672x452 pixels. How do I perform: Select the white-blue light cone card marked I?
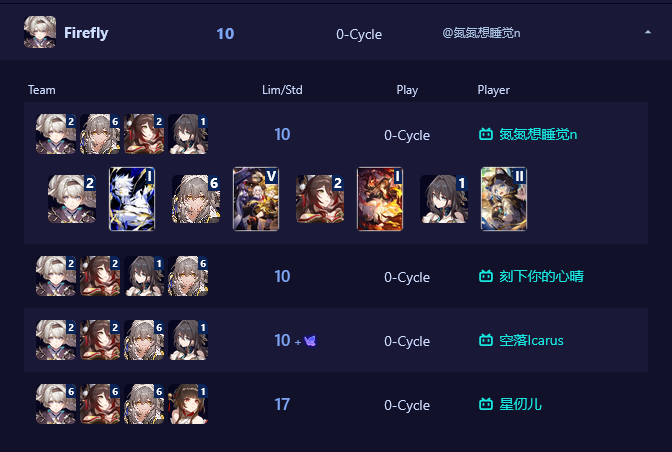[132, 199]
